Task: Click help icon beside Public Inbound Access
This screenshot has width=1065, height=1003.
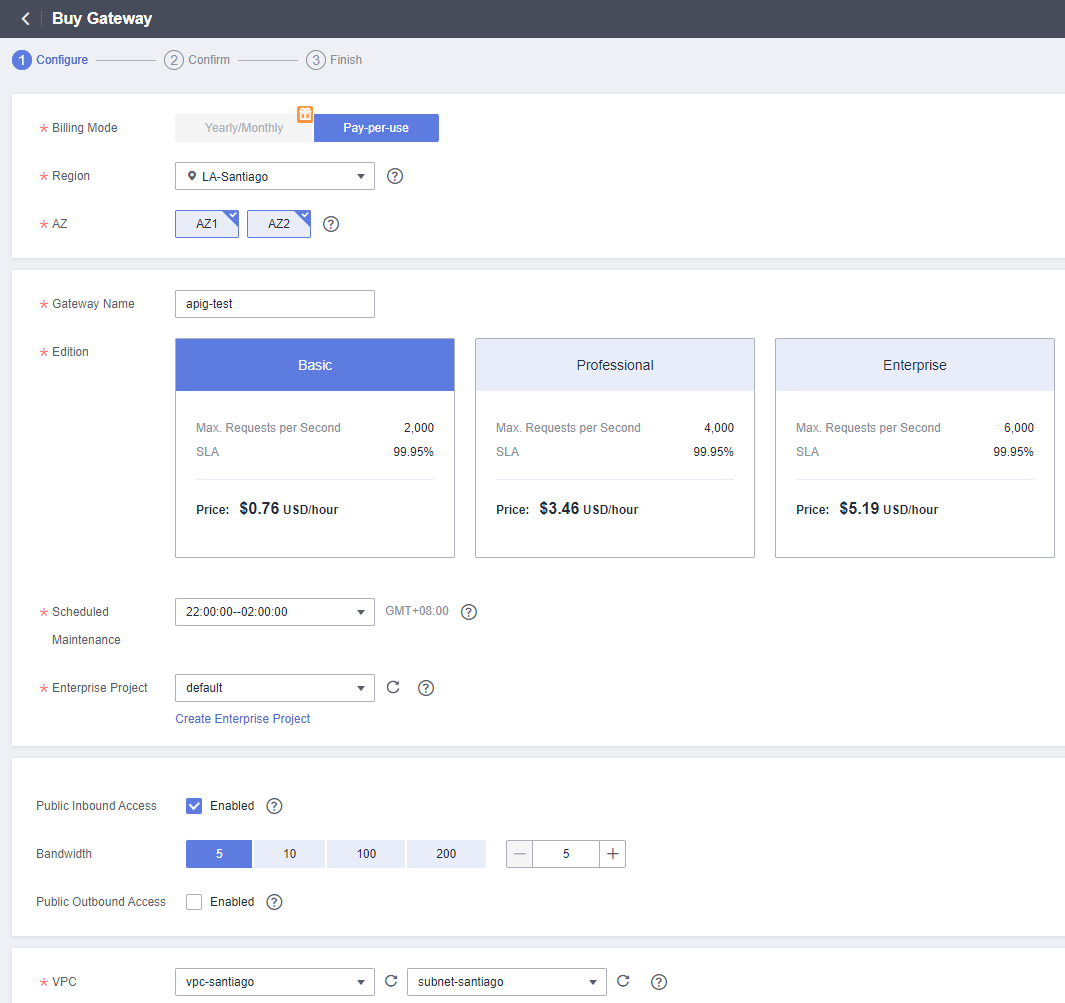Action: pyautogui.click(x=275, y=806)
